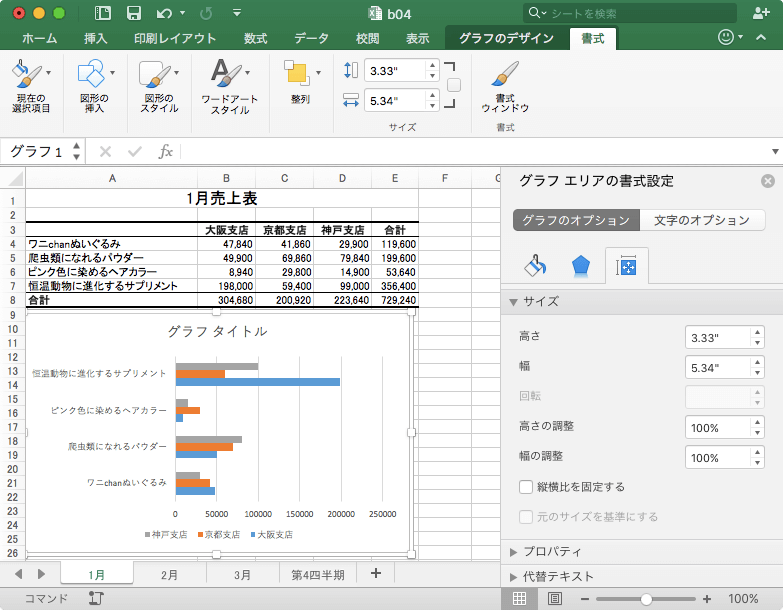Click the Save icon in title bar
The height and width of the screenshot is (610, 783).
[133, 13]
